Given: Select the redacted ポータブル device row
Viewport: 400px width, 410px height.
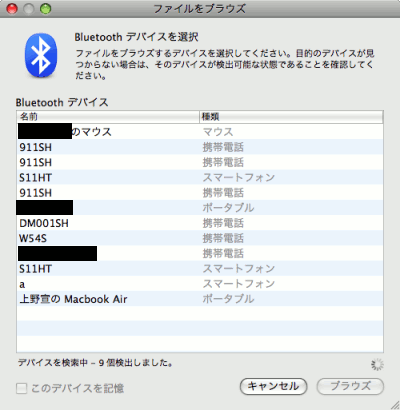Looking at the screenshot, I should pyautogui.click(x=200, y=208).
